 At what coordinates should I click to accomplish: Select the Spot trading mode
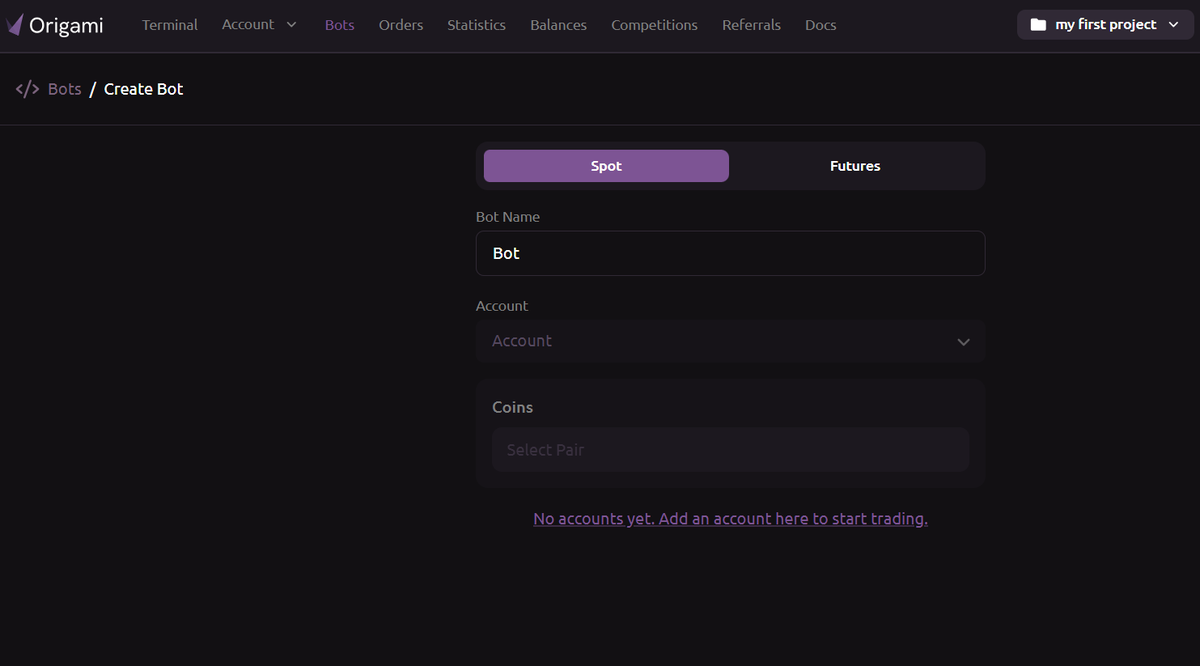point(605,166)
